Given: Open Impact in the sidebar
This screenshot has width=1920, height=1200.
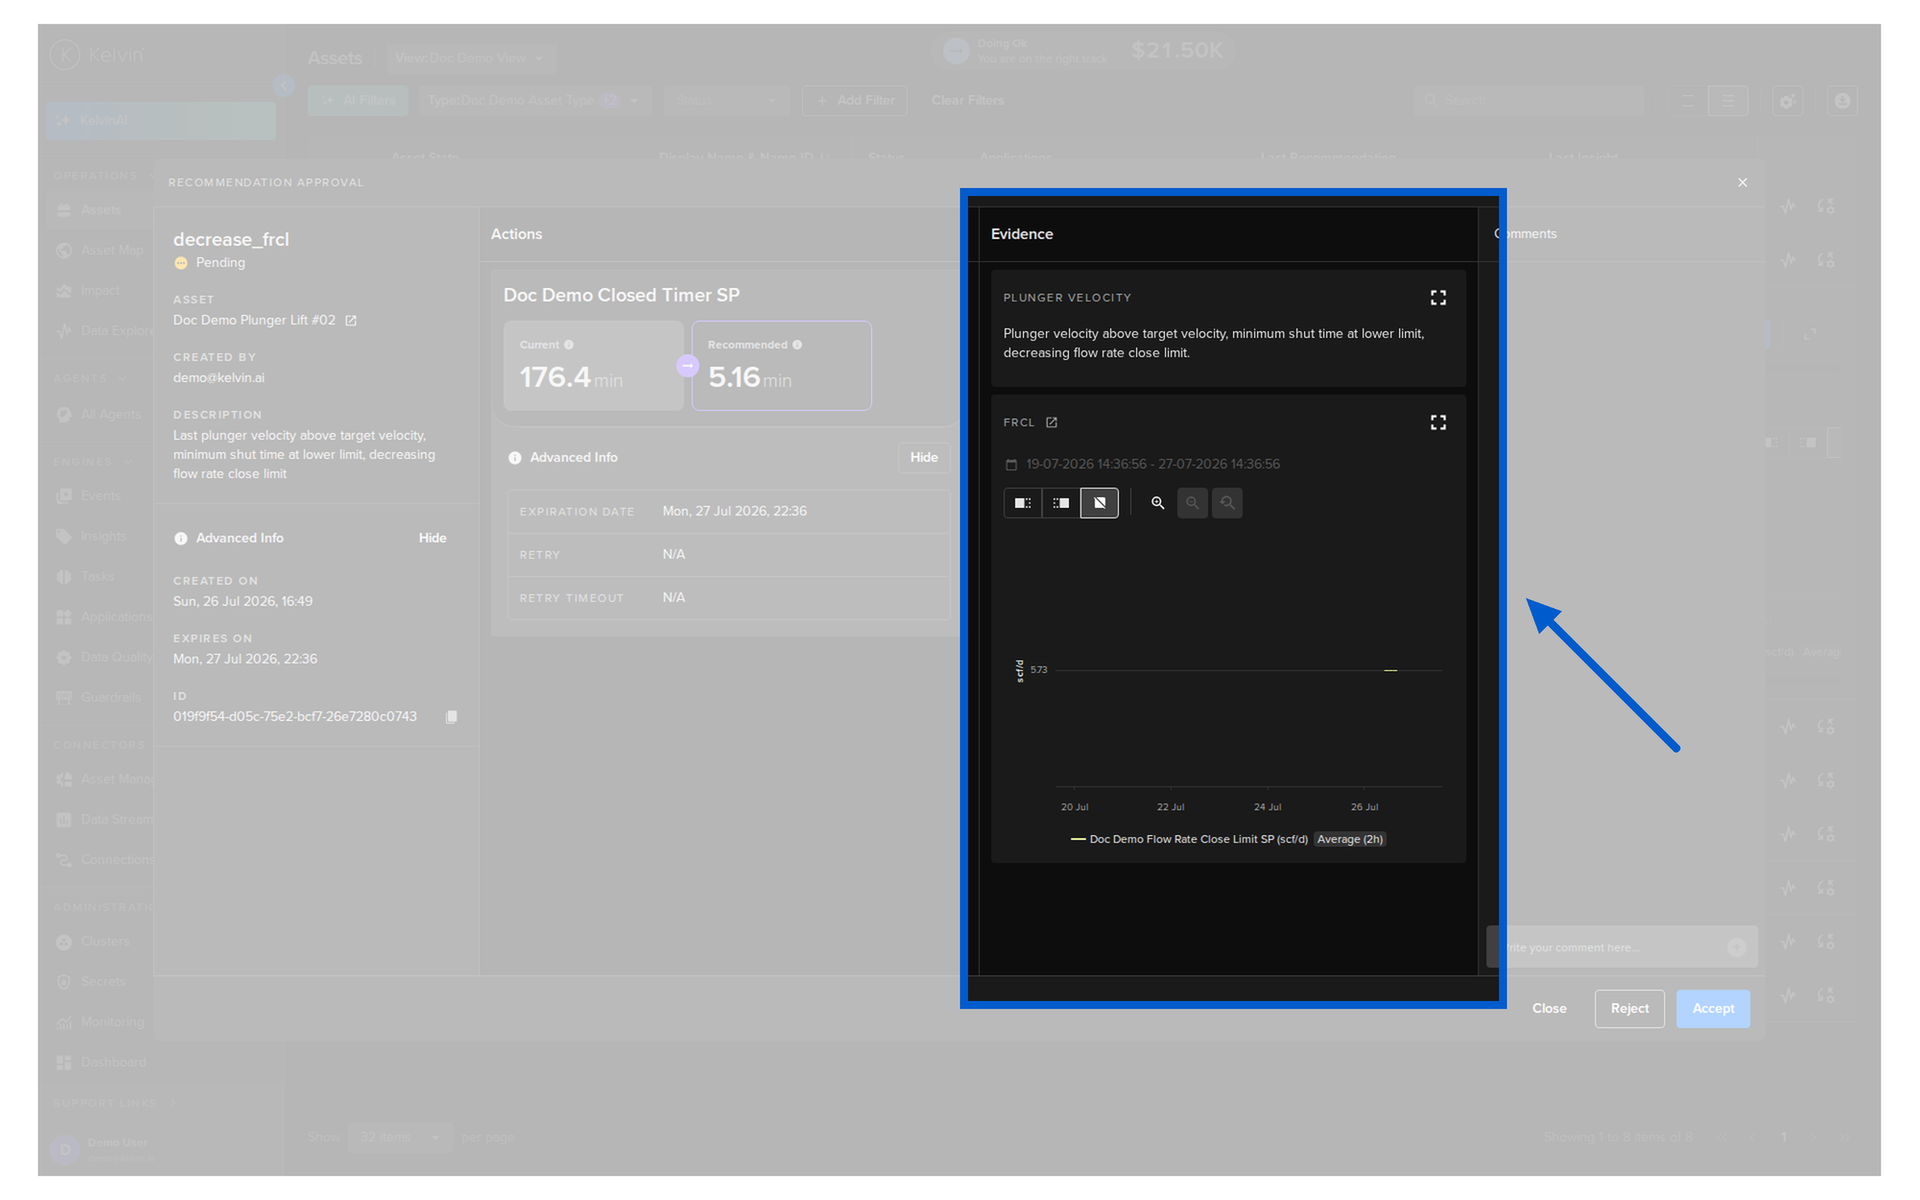Looking at the screenshot, I should click(x=100, y=290).
